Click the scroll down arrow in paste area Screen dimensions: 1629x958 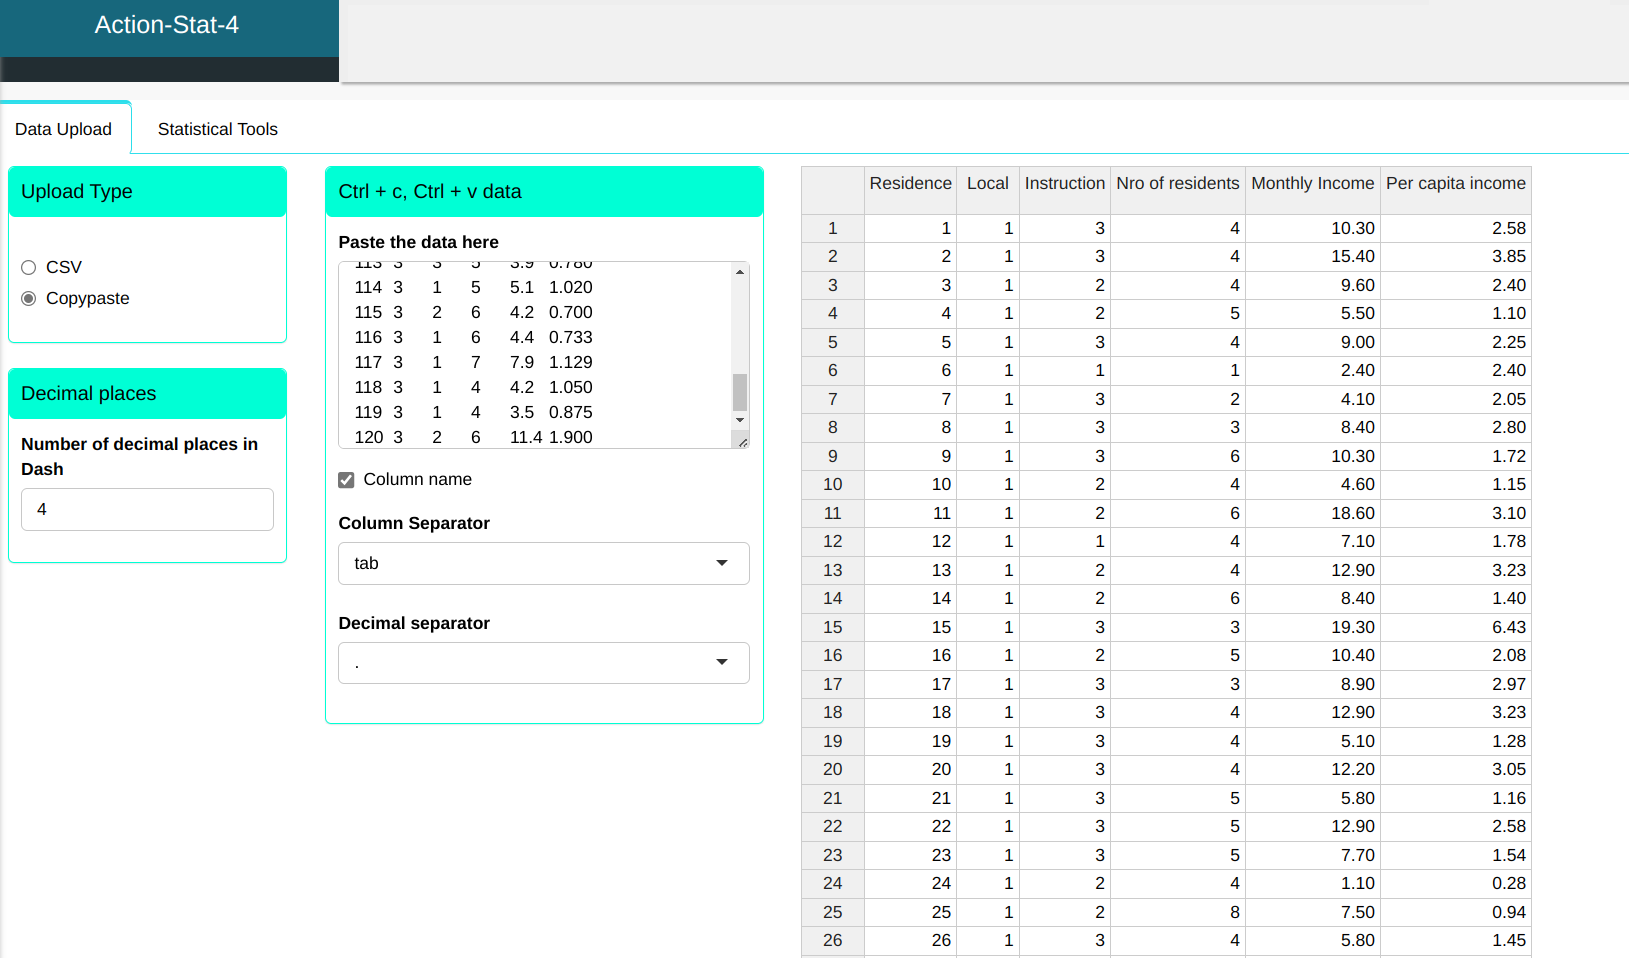pos(740,420)
